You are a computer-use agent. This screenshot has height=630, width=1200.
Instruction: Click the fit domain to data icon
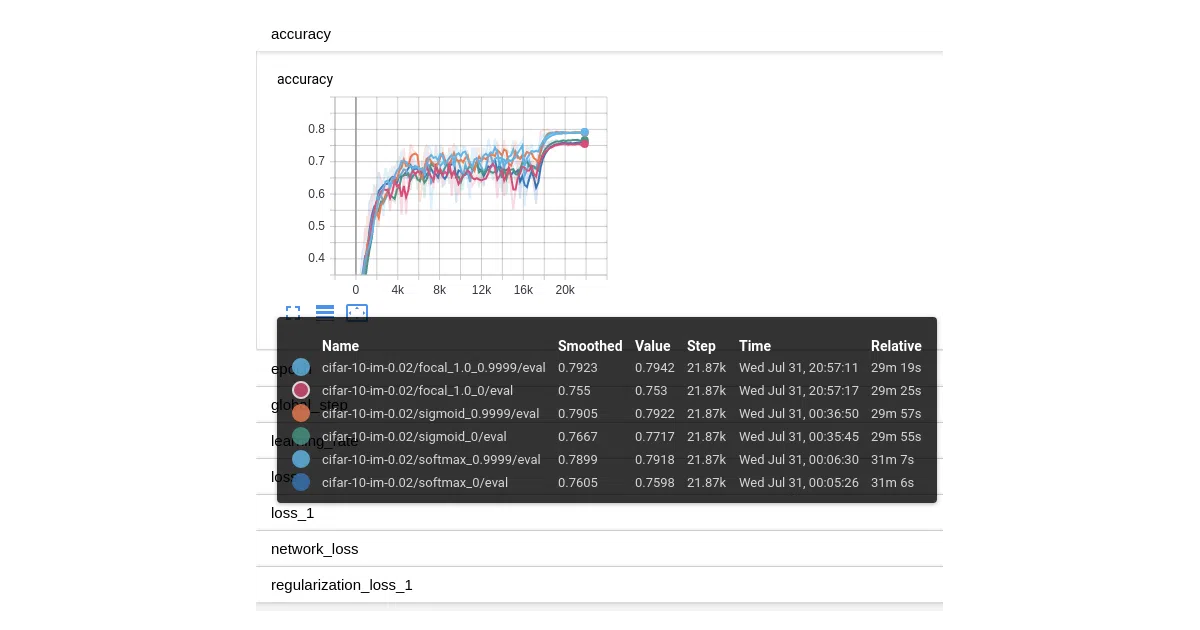[x=357, y=313]
